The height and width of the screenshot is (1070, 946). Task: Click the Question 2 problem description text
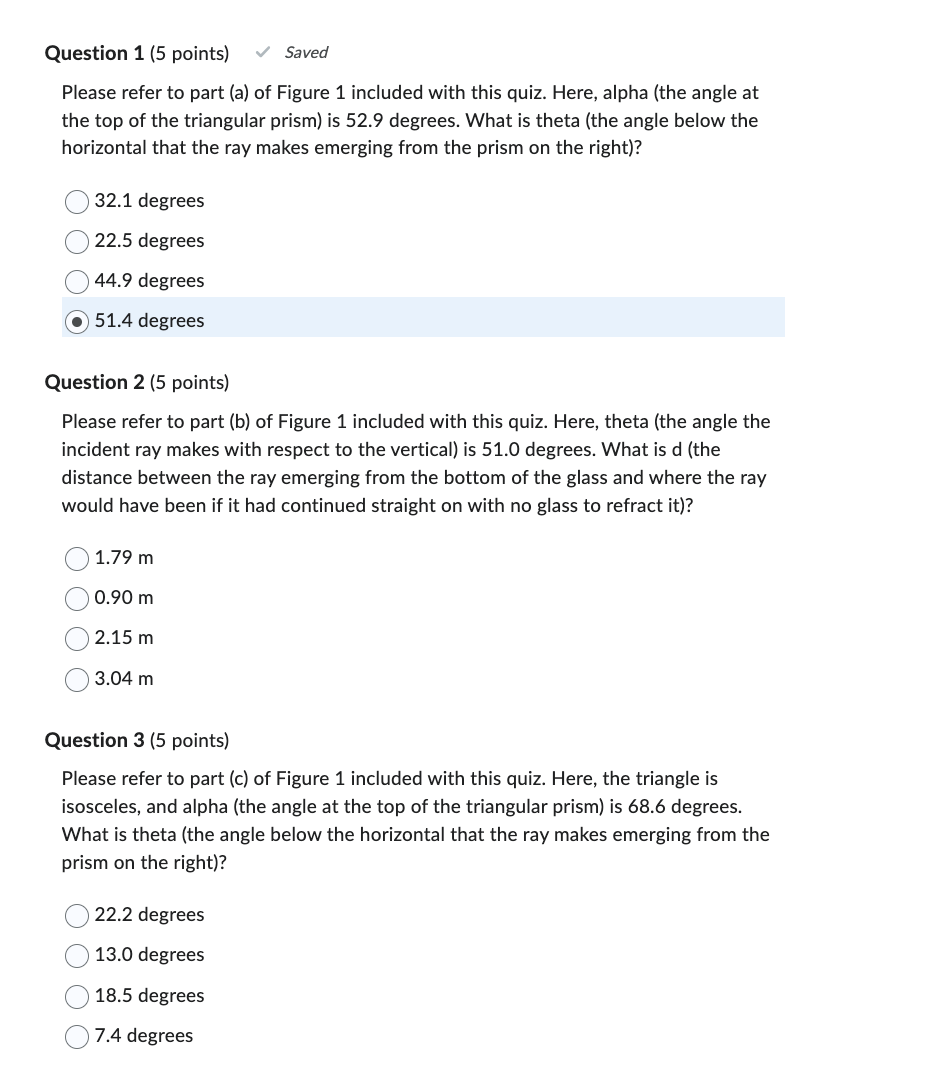(x=415, y=463)
